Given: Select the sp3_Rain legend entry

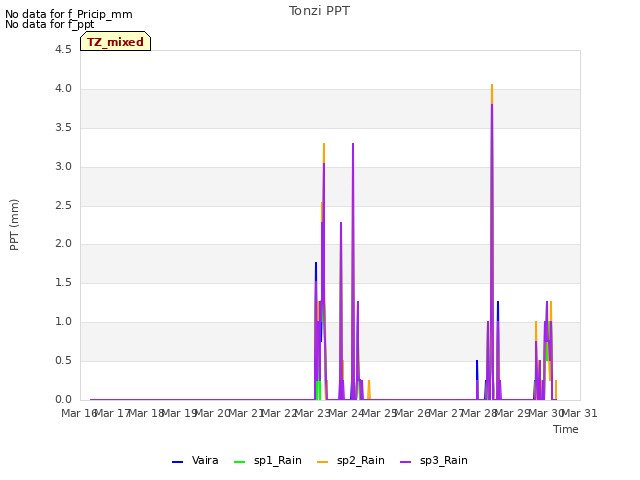Looking at the screenshot, I should point(434,460).
